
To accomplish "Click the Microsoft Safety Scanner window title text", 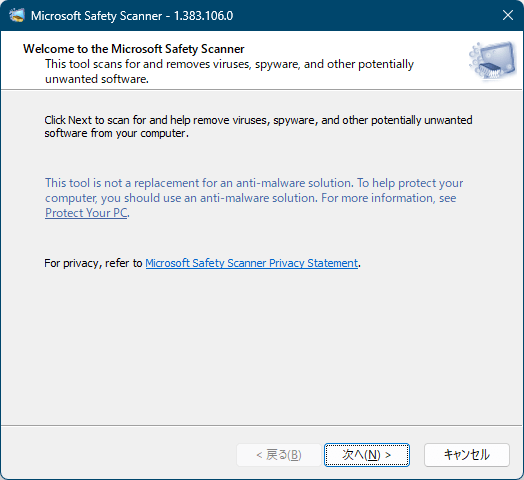I will pos(97,16).
